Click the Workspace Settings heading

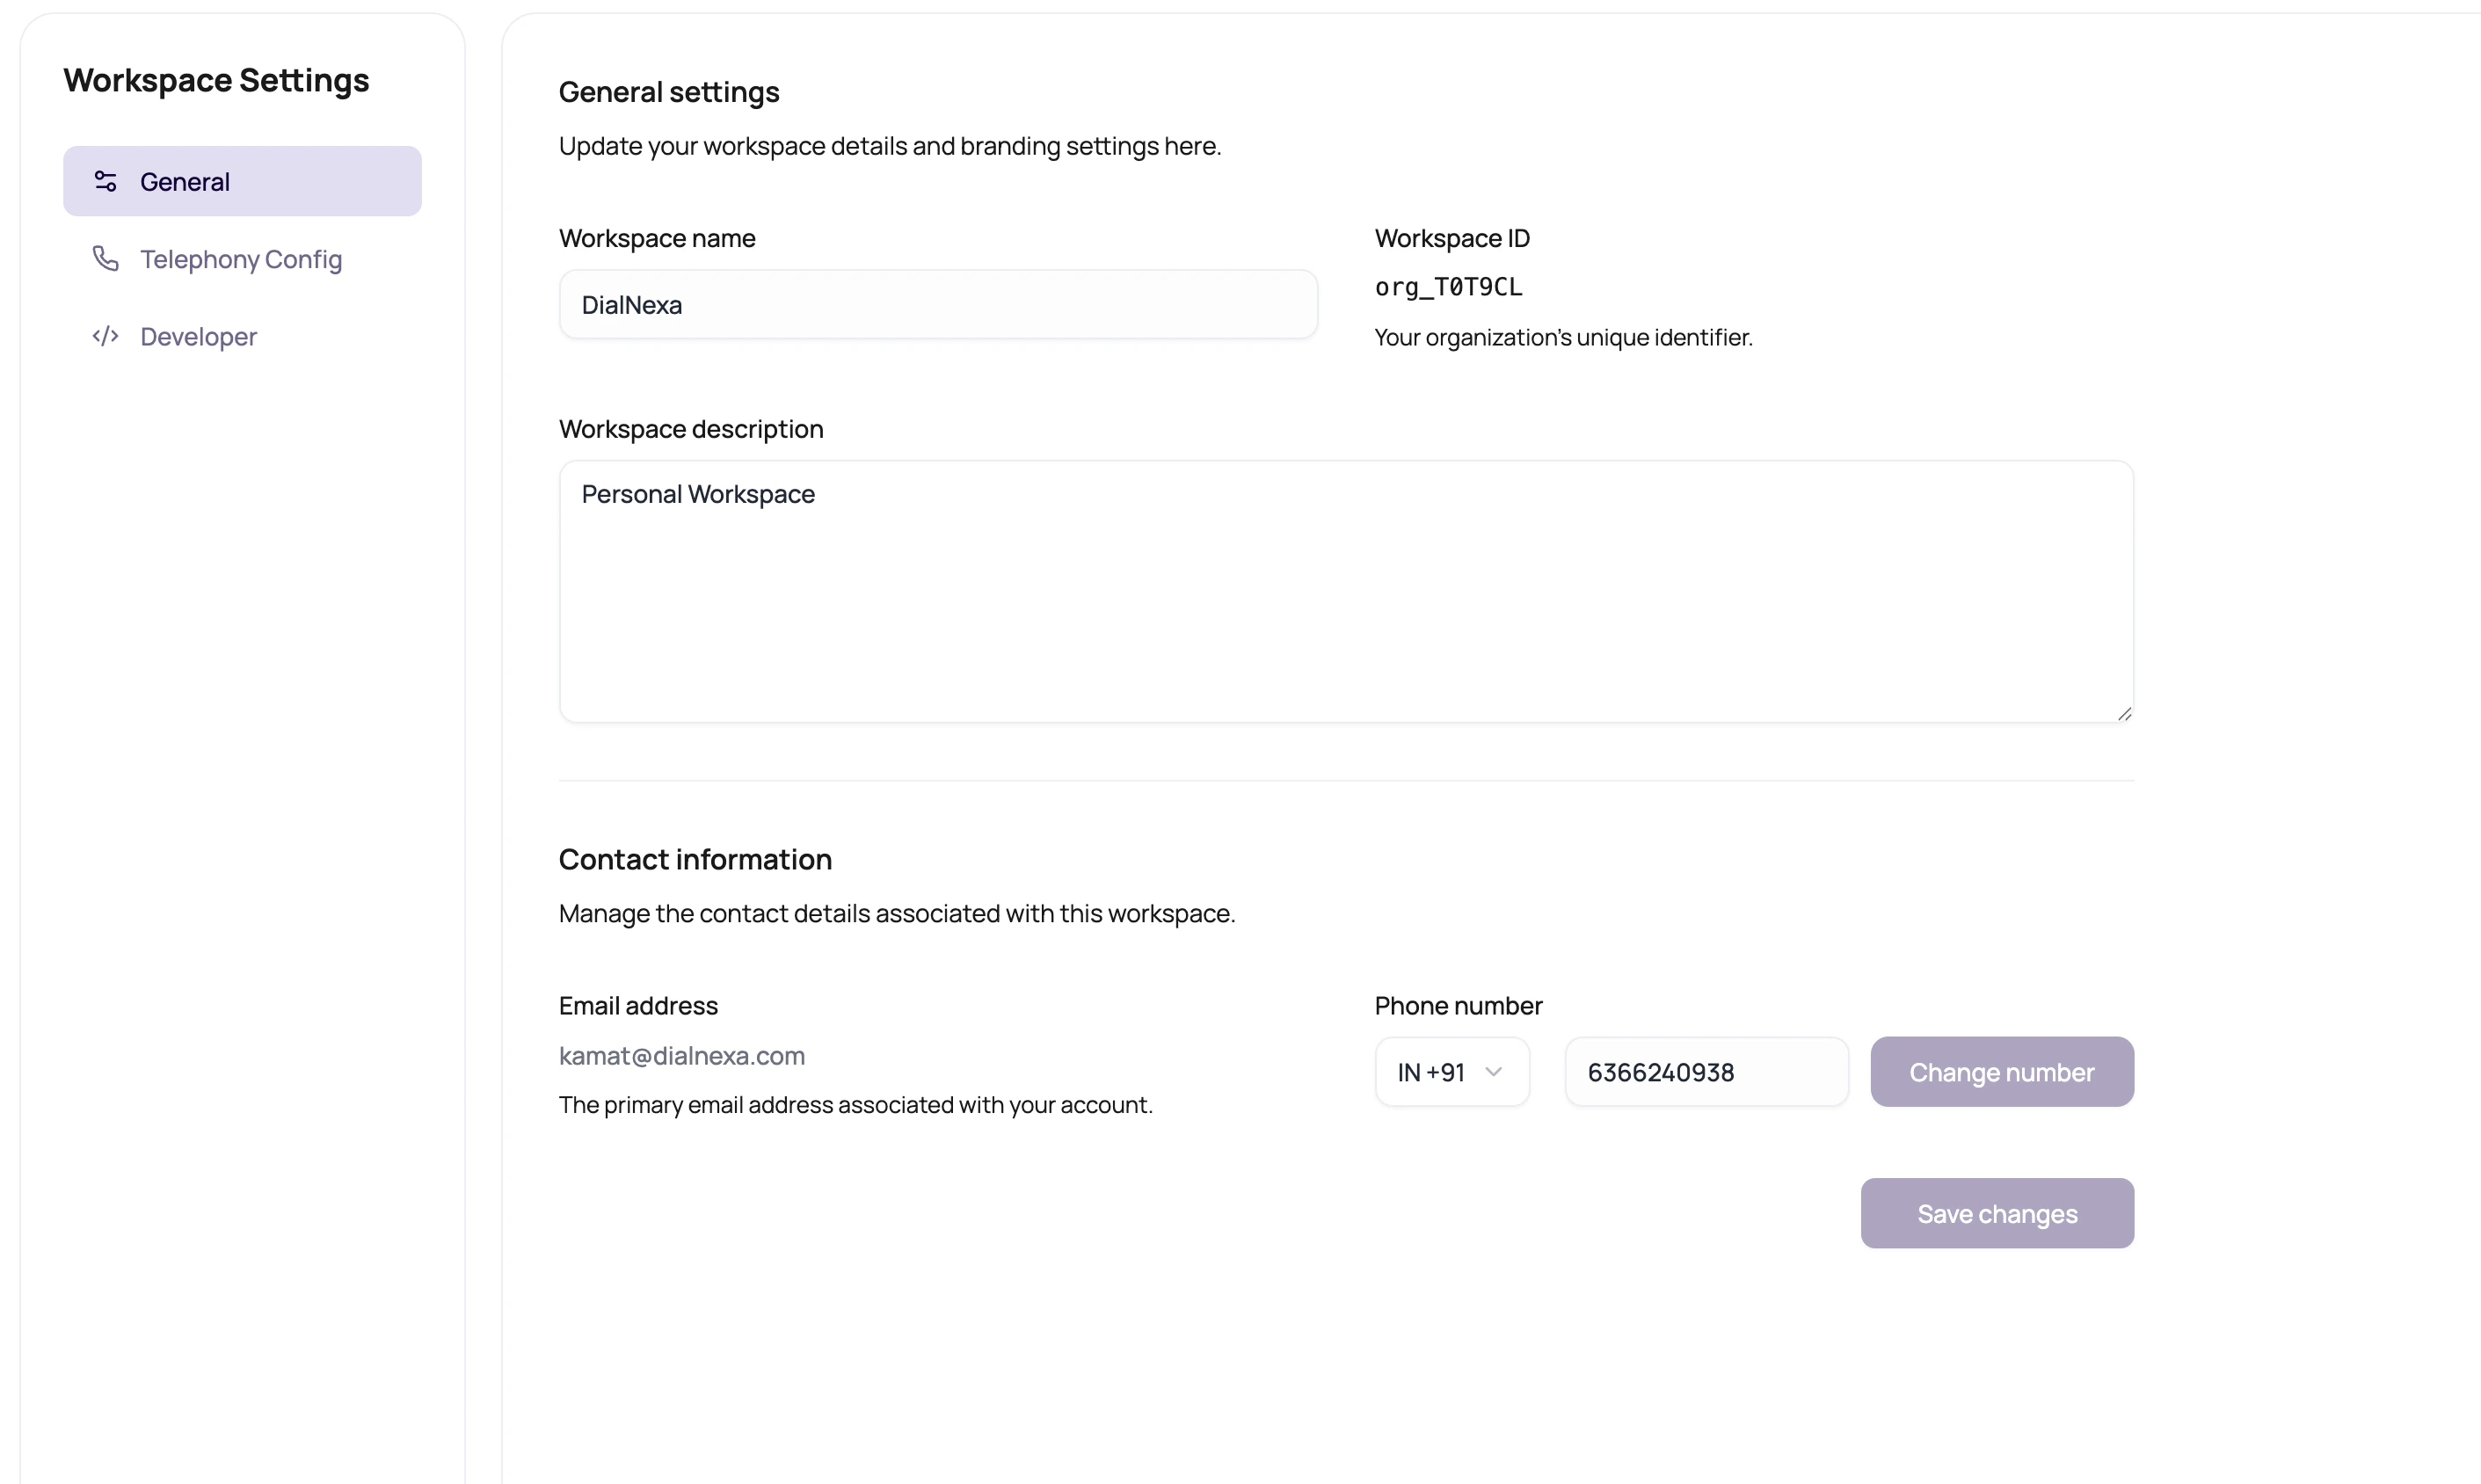point(216,80)
